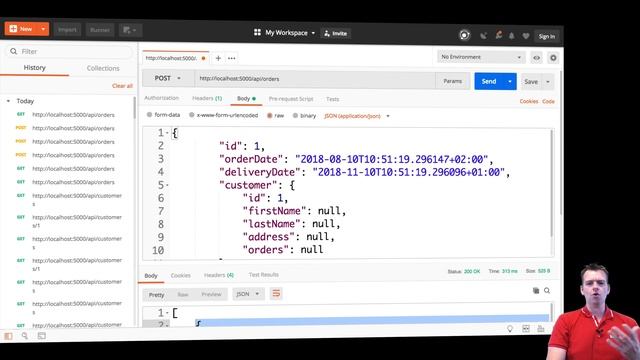Screen dimensions: 640x360
Task: Click the Import button
Action: click(67, 30)
